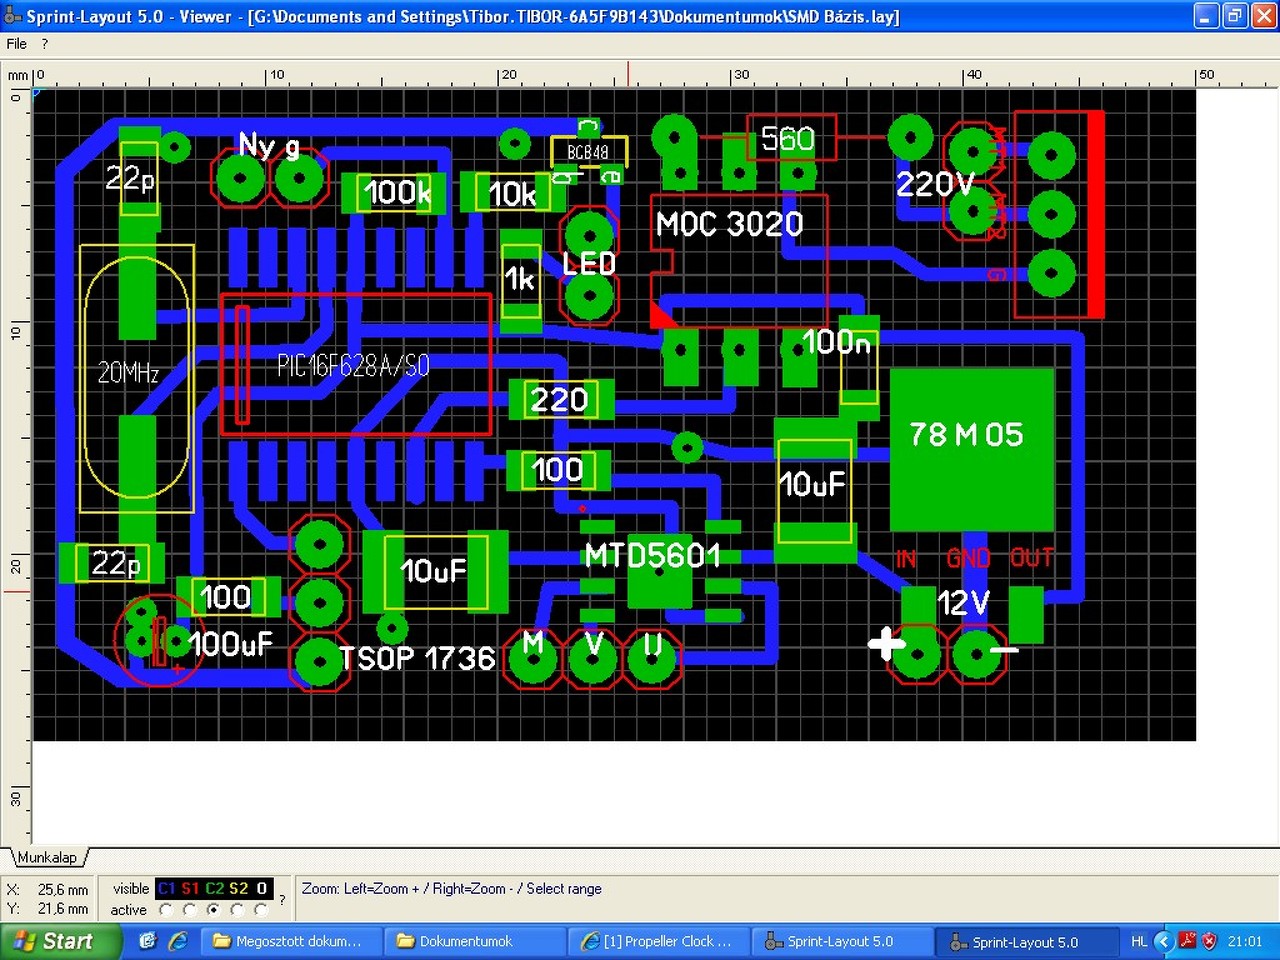Click the red GND pin label
This screenshot has height=960, width=1280.
tap(968, 558)
